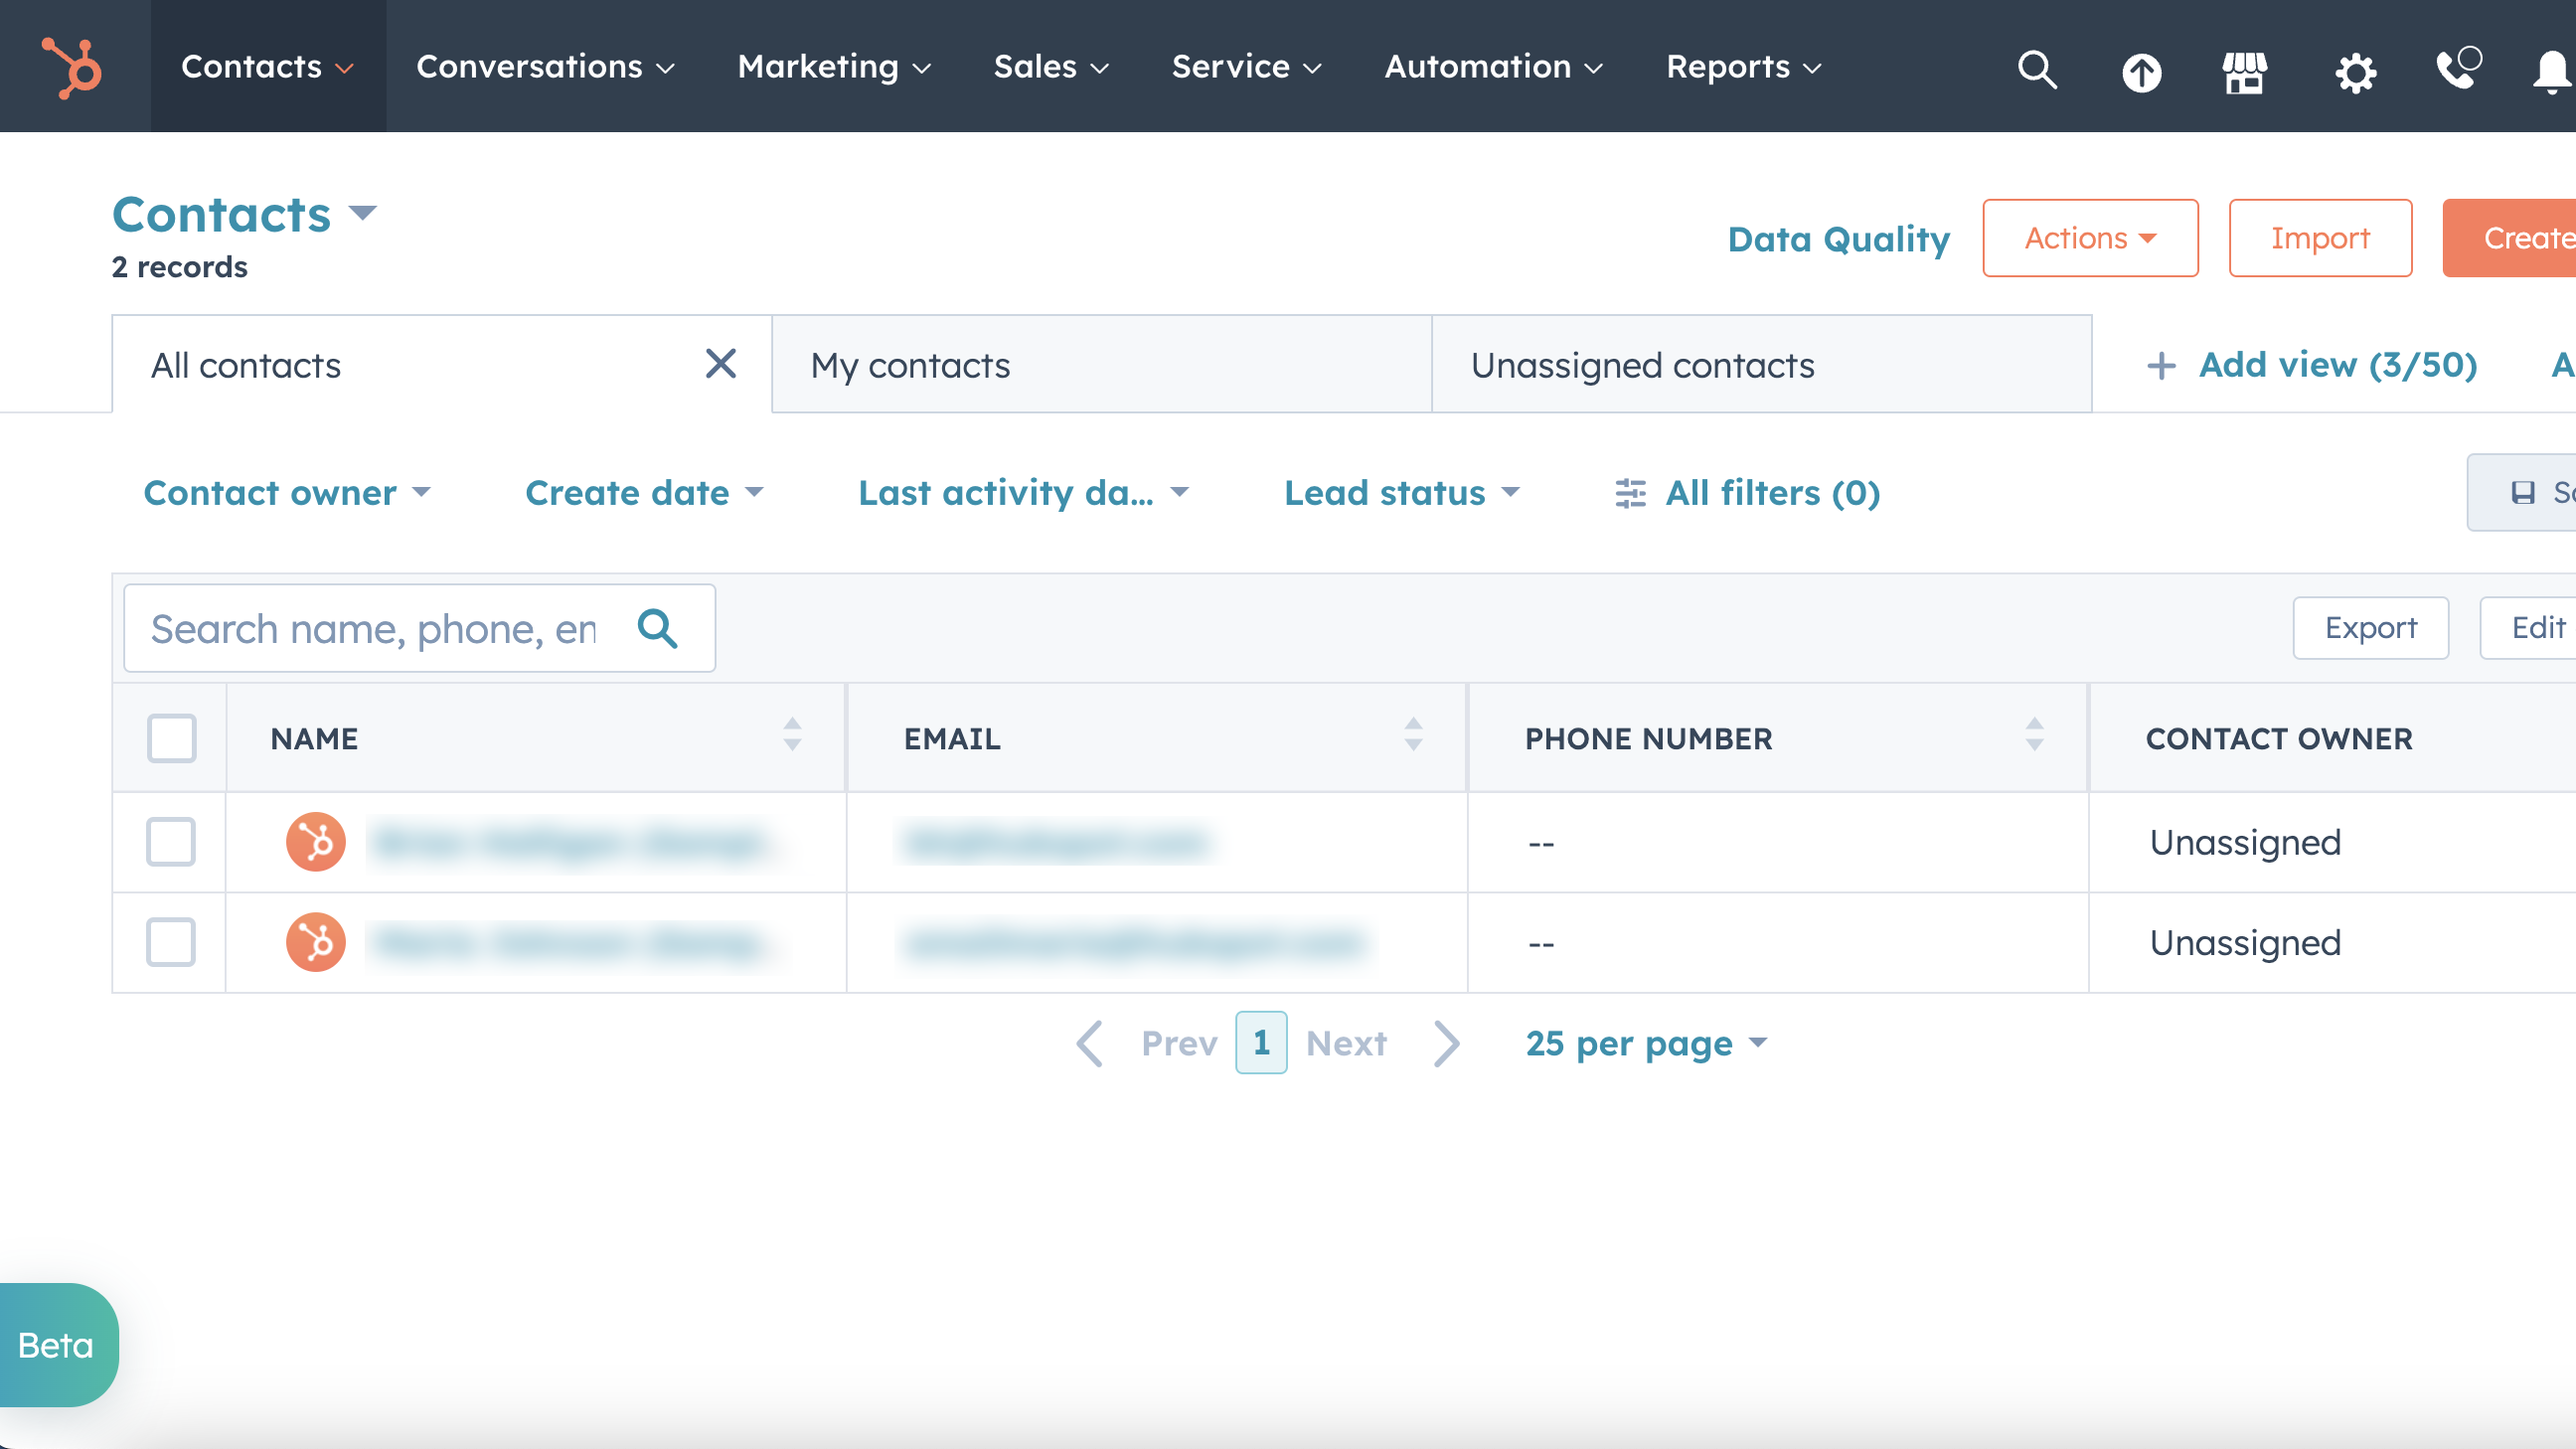Open the Data Quality link
Viewport: 2576px width, 1449px height.
[x=1838, y=239]
